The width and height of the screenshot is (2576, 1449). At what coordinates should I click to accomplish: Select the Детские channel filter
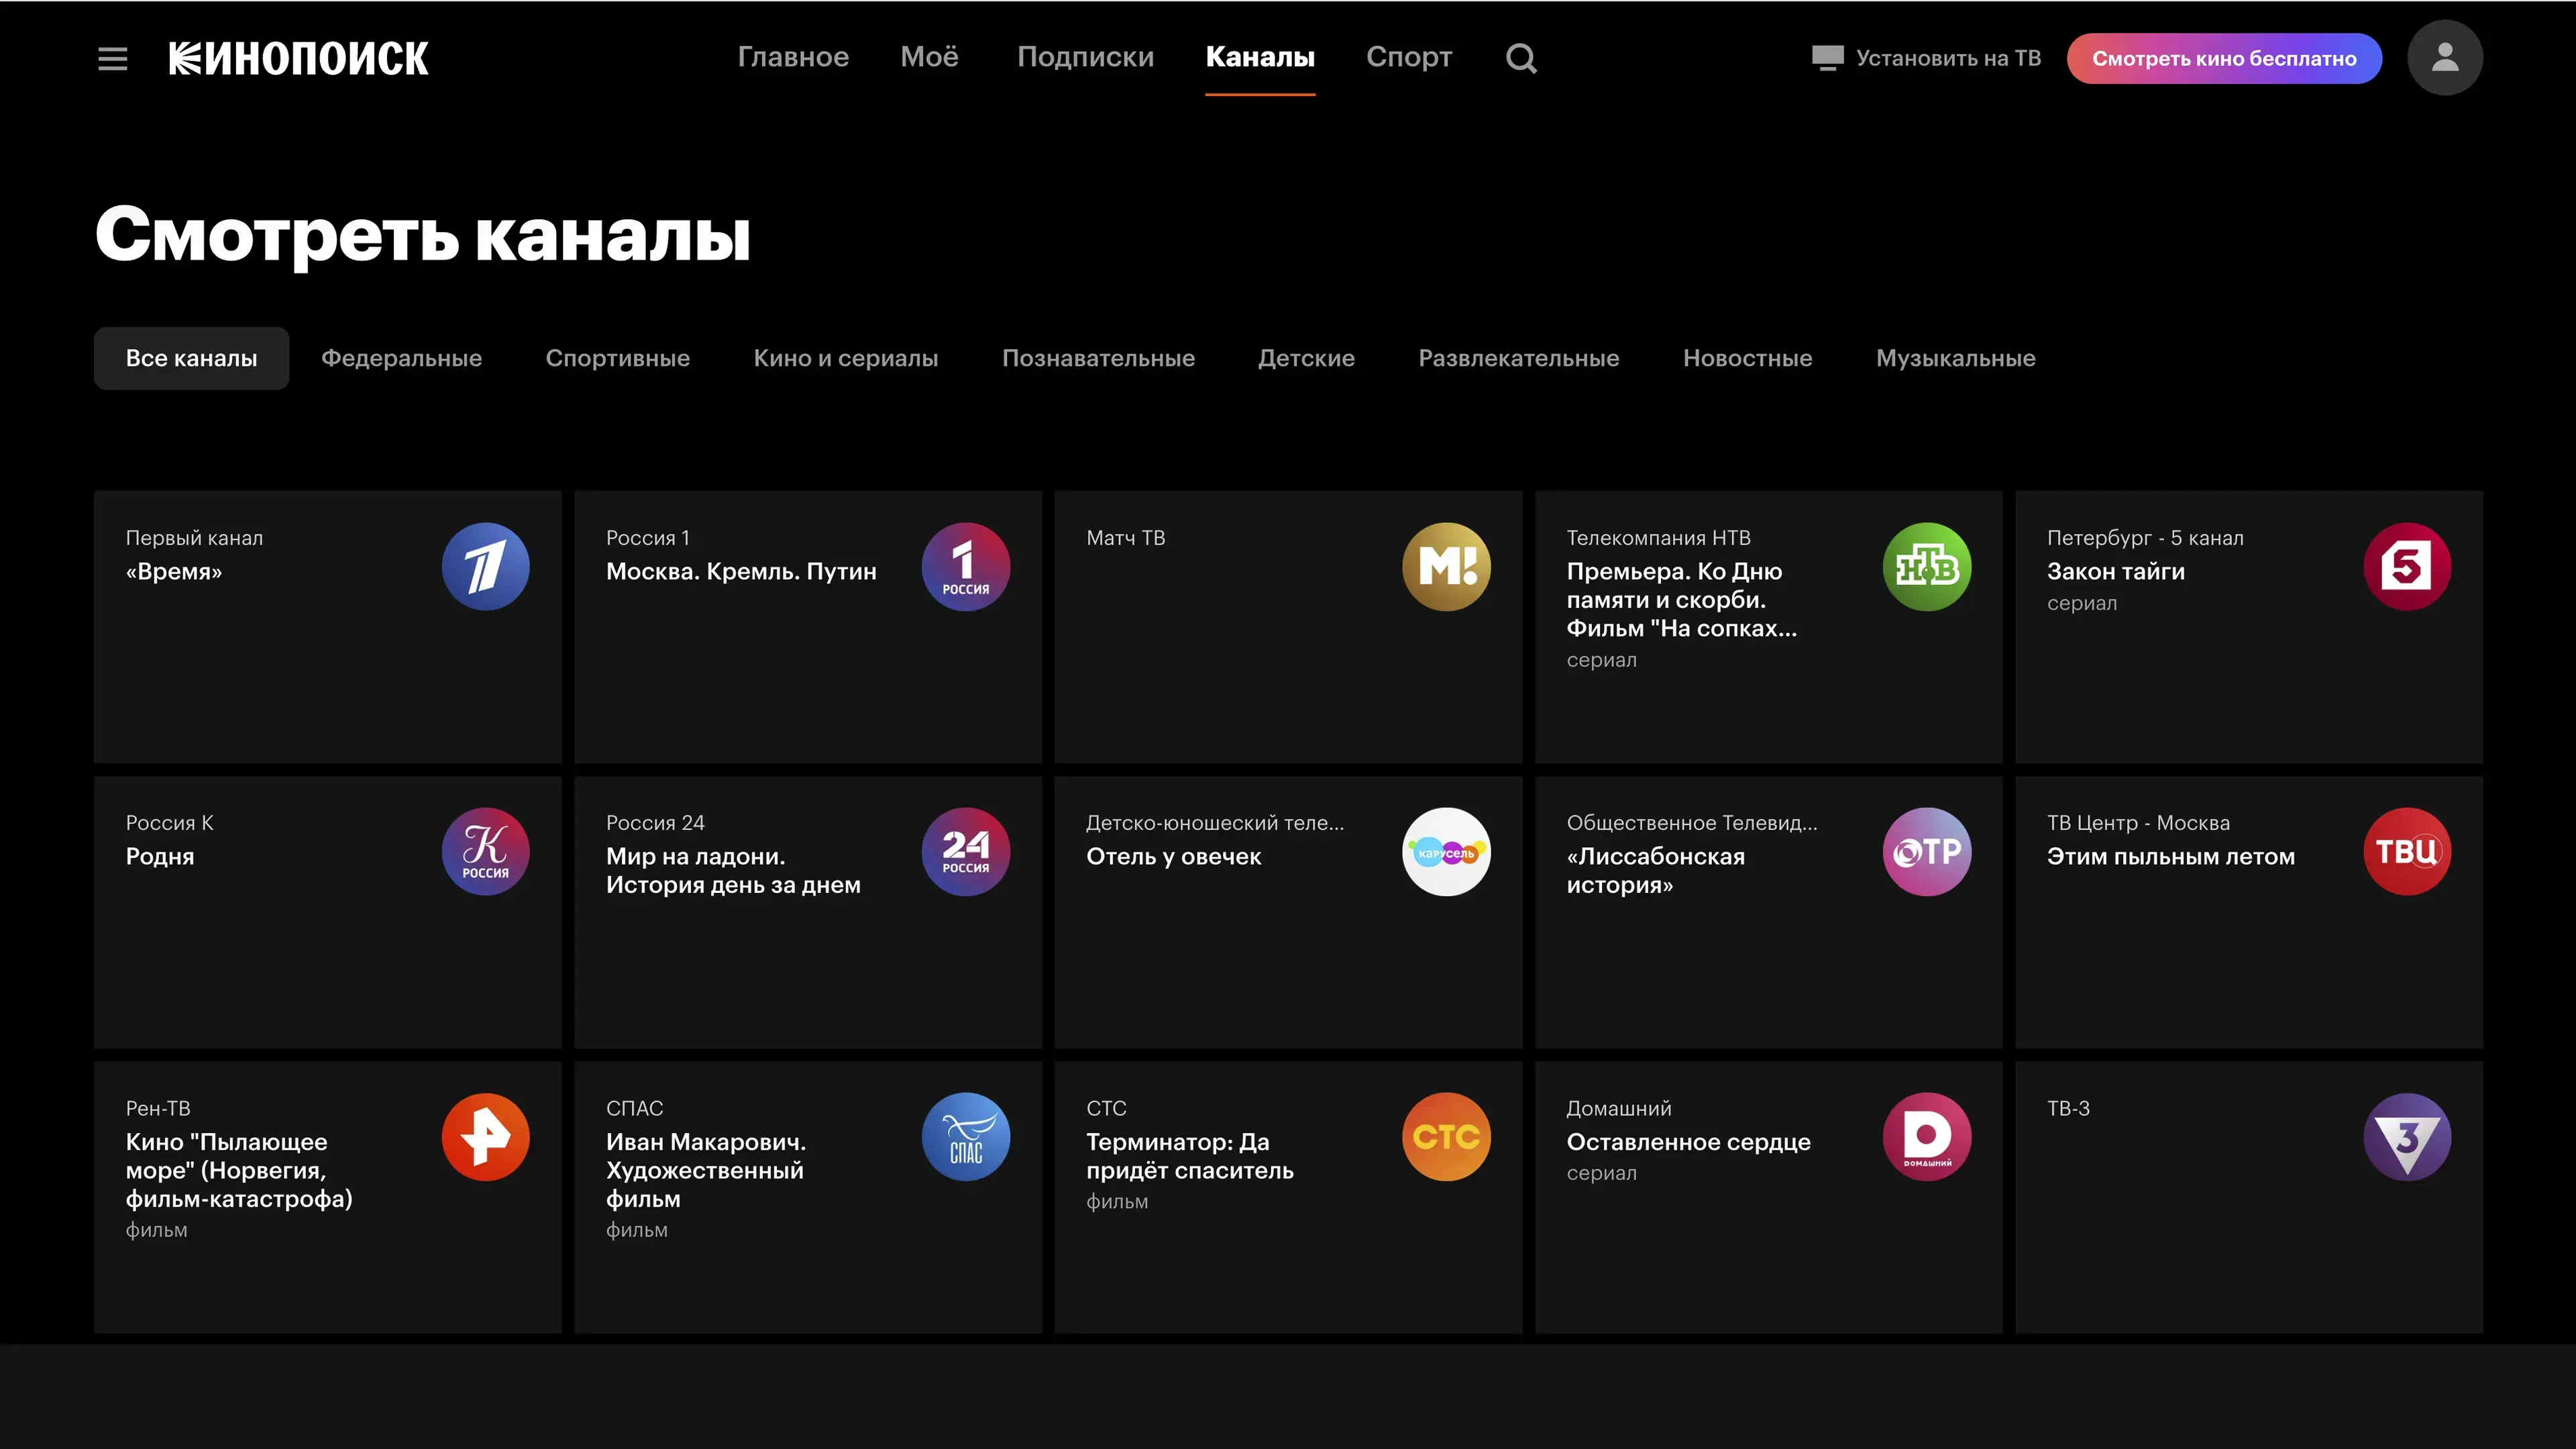[x=1306, y=358]
